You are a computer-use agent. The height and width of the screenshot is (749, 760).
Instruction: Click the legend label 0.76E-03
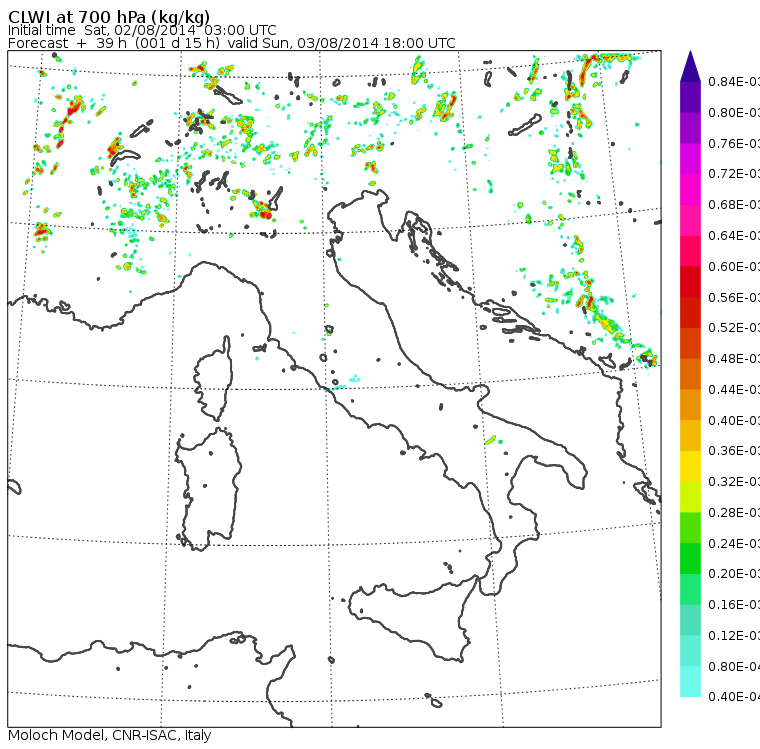point(734,143)
